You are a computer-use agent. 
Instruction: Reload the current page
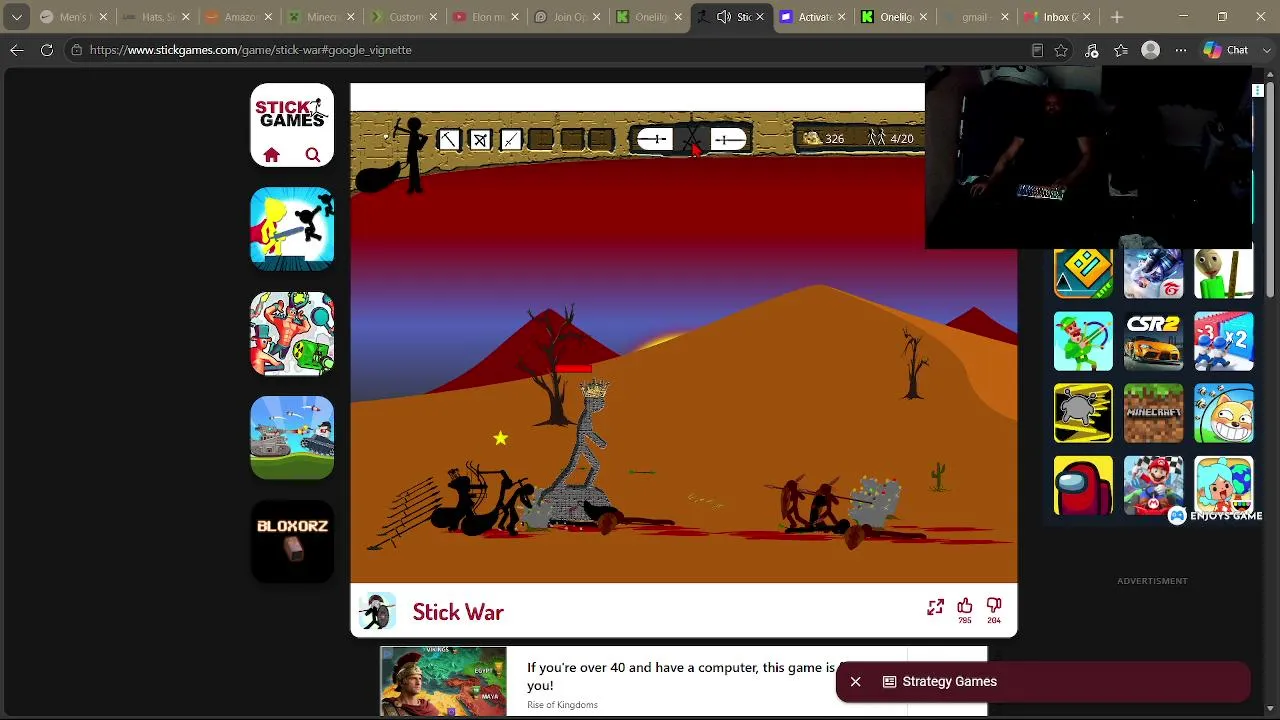pyautogui.click(x=47, y=50)
